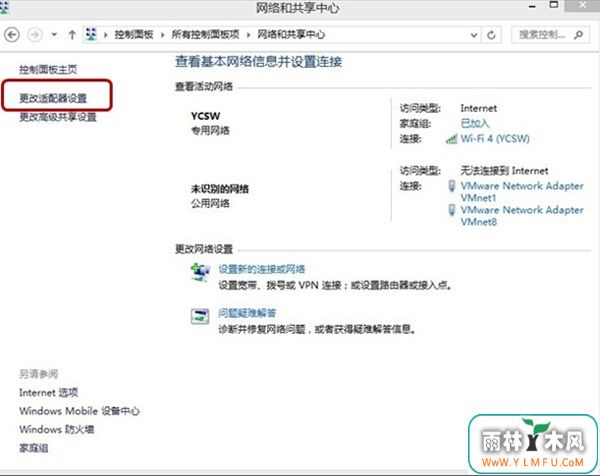Open VMware Network Adapter VMnet8 link
Viewport: 600px width, 476px height.
pyautogui.click(x=522, y=216)
